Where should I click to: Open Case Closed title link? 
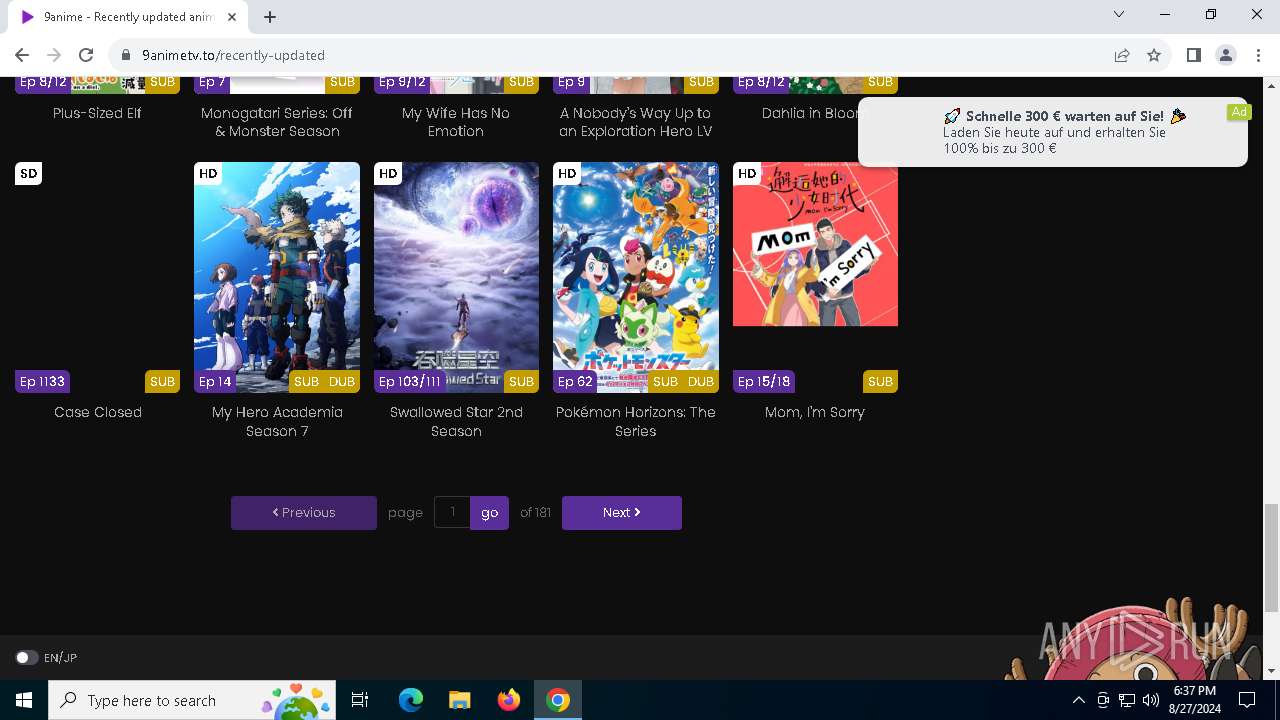point(98,412)
